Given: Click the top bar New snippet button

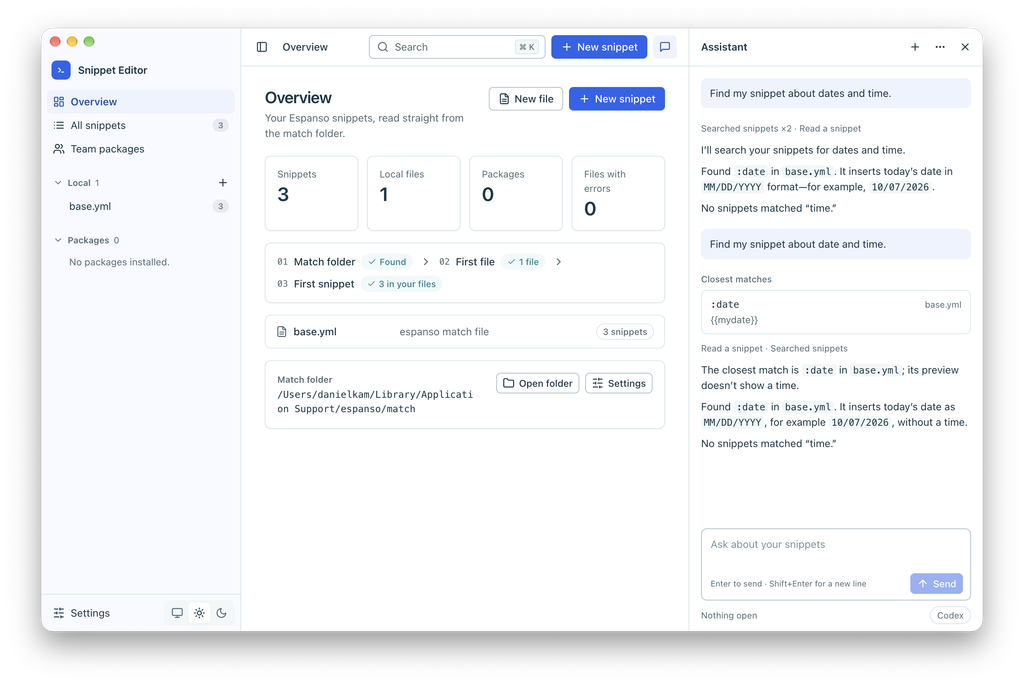Looking at the screenshot, I should (x=599, y=47).
